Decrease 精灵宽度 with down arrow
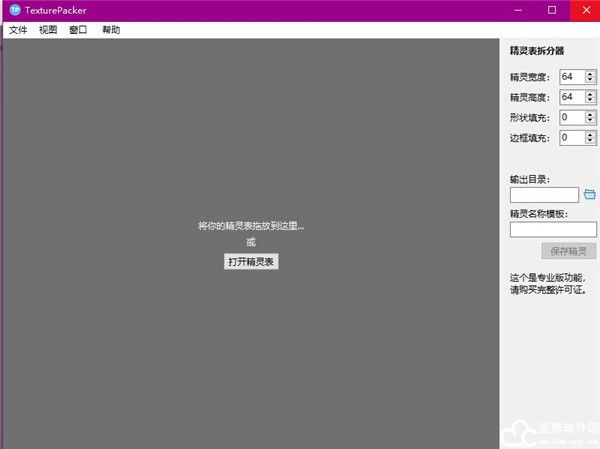 click(590, 80)
